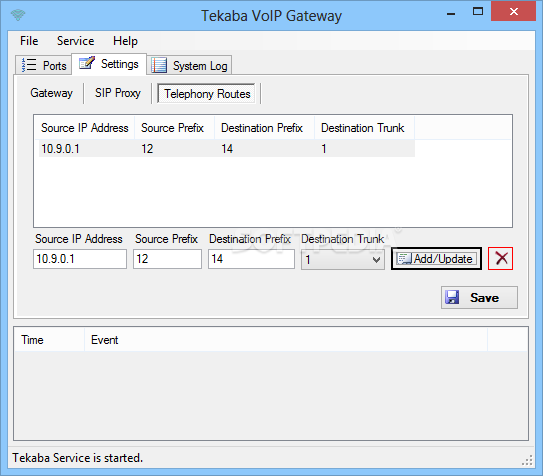Viewport: 543px width, 476px height.
Task: Select the Settings tab
Action: (109, 64)
